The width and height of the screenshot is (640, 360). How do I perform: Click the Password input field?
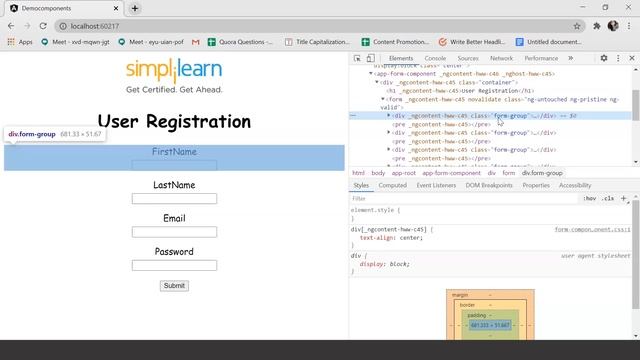174,266
